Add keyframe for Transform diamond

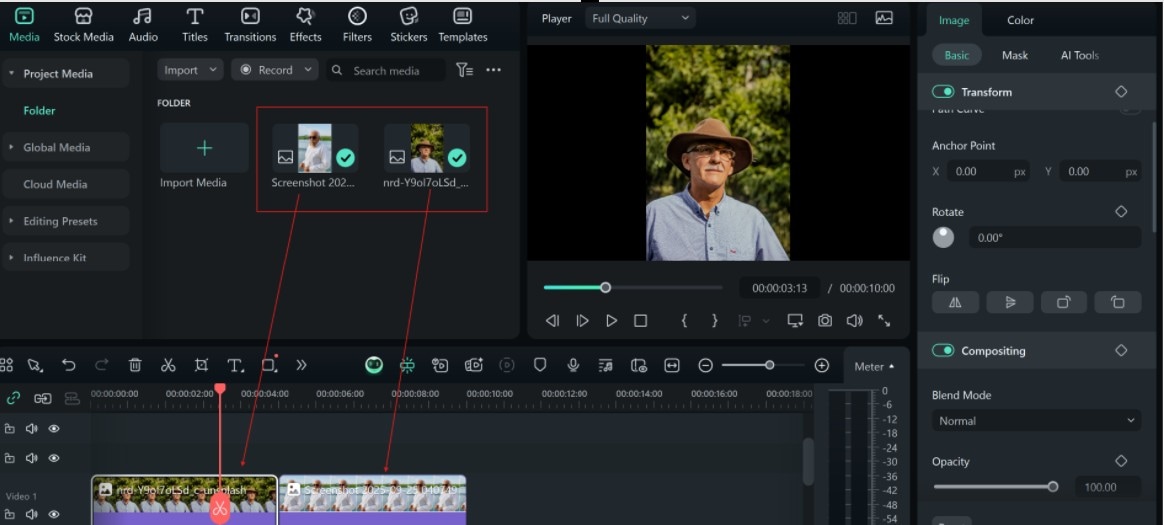tap(1121, 91)
